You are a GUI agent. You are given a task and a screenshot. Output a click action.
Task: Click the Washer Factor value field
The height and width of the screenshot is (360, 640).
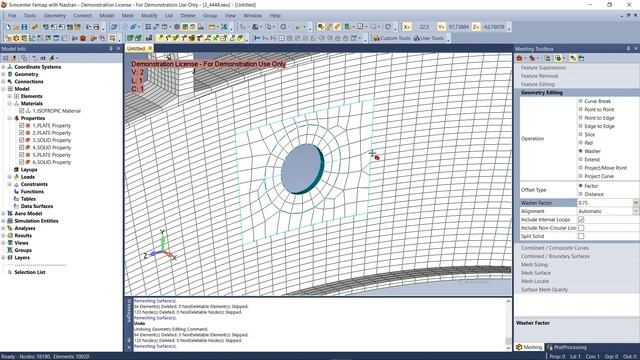pyautogui.click(x=605, y=203)
